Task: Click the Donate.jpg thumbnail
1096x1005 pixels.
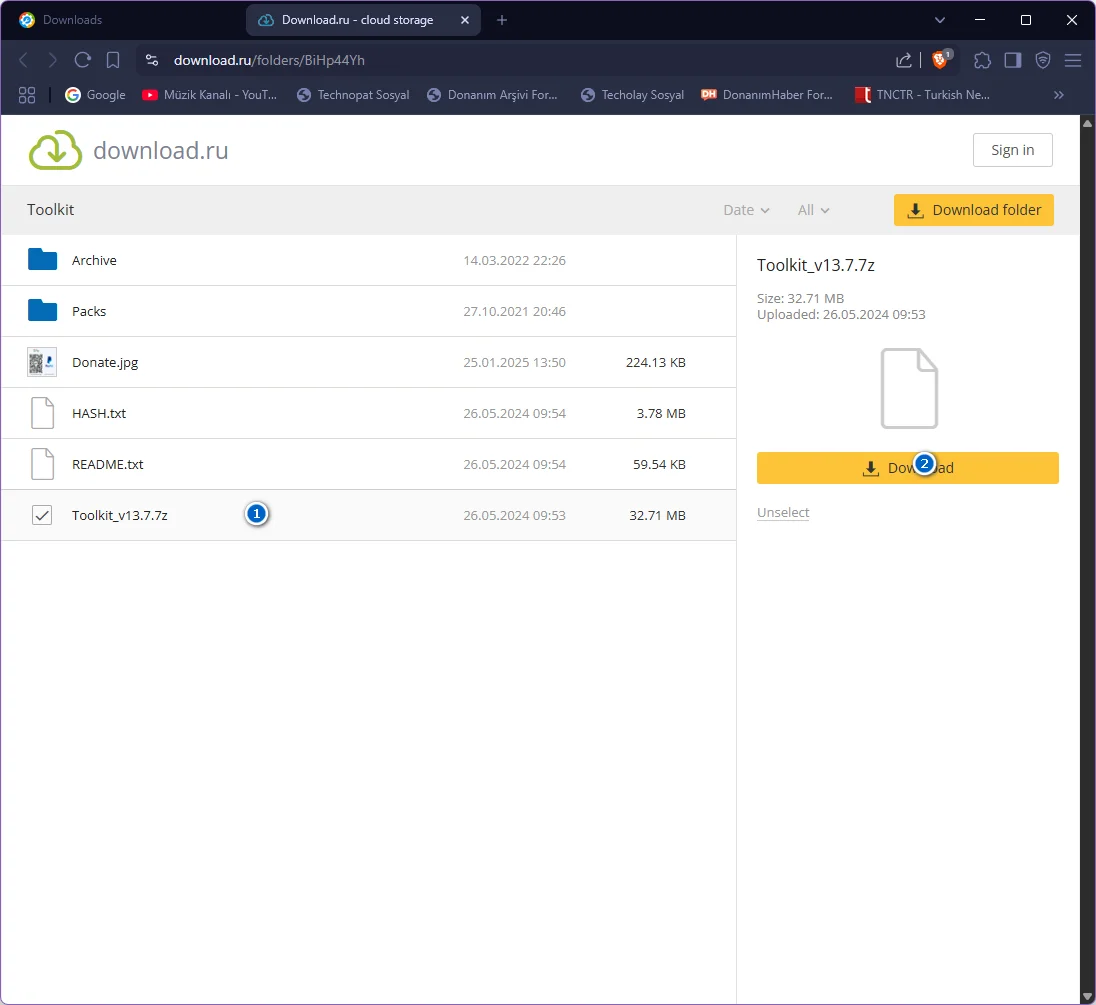Action: (x=42, y=362)
